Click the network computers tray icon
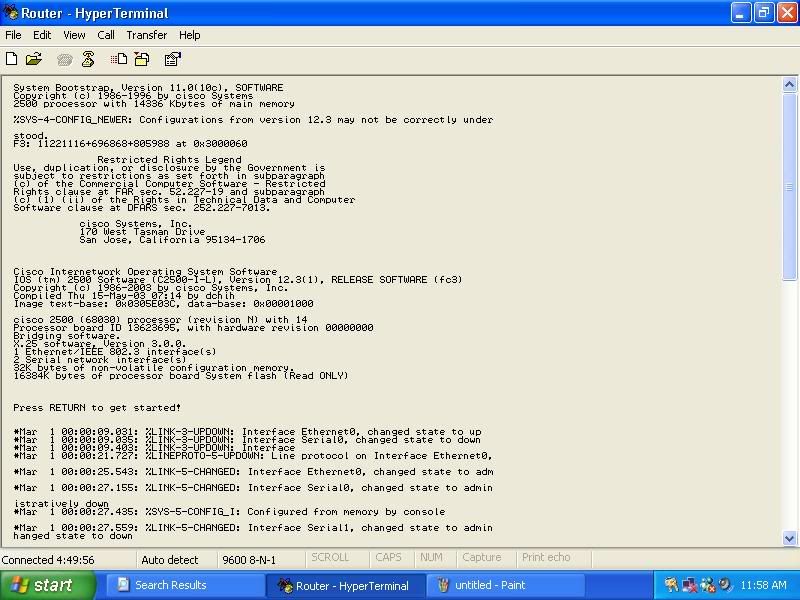 pyautogui.click(x=689, y=585)
